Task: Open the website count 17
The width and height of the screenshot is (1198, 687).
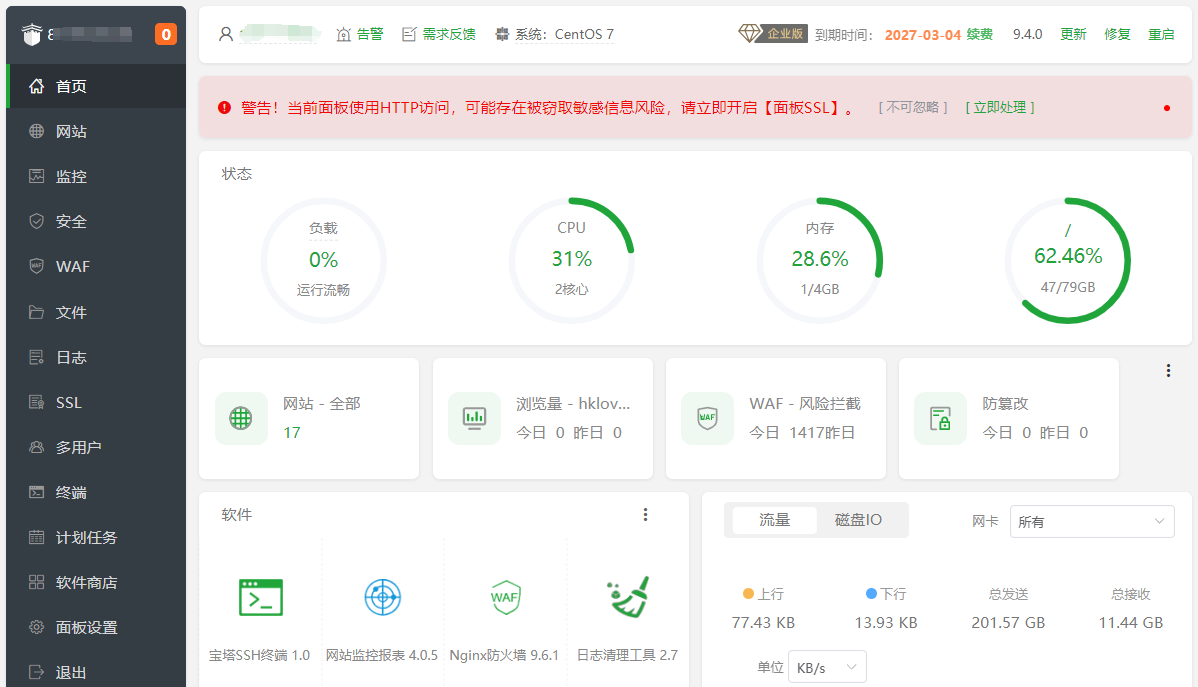Action: pos(292,433)
